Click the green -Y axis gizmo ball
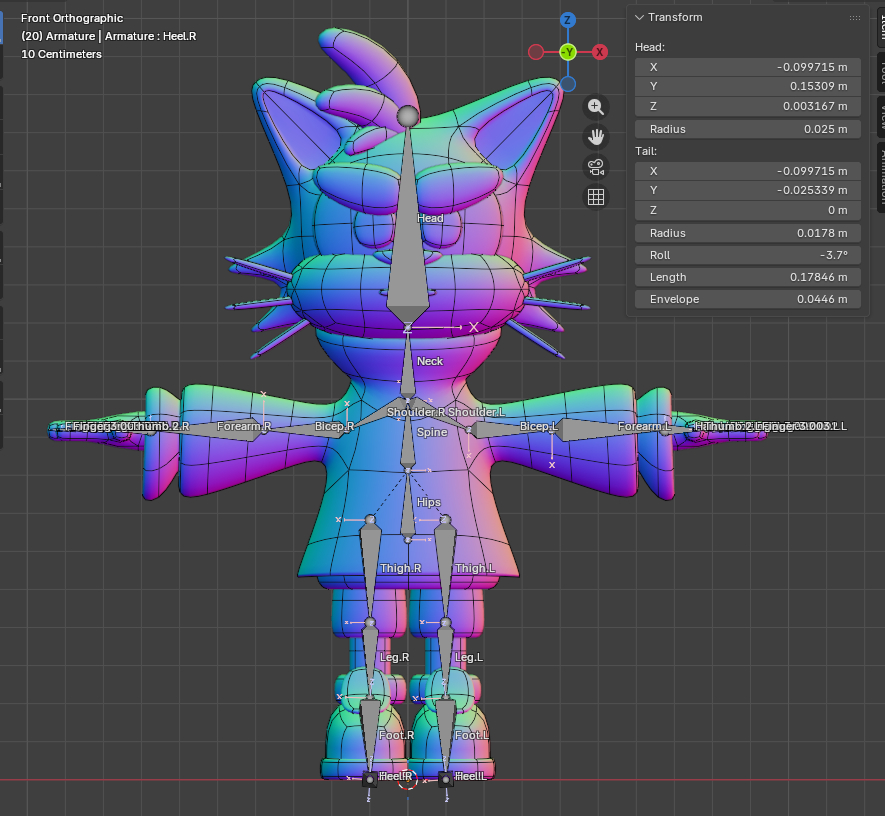This screenshot has width=885, height=816. [568, 52]
